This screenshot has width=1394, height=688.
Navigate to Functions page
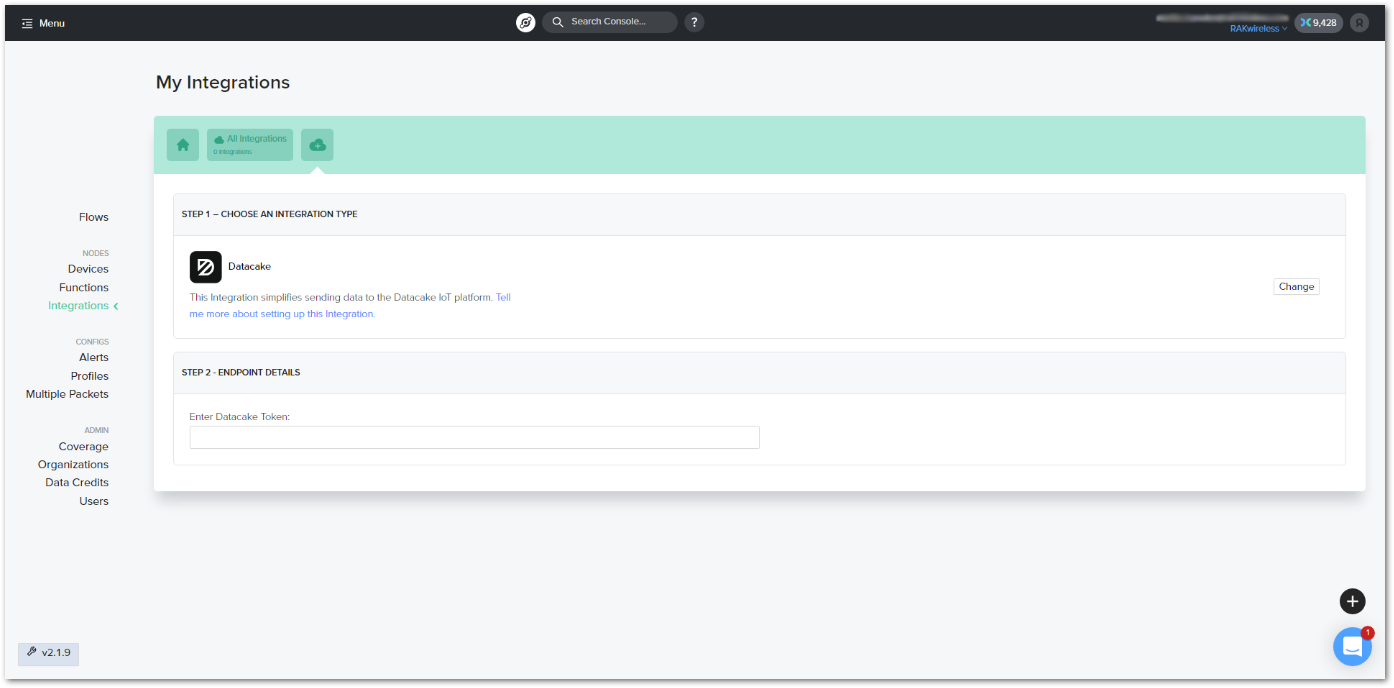coord(84,287)
